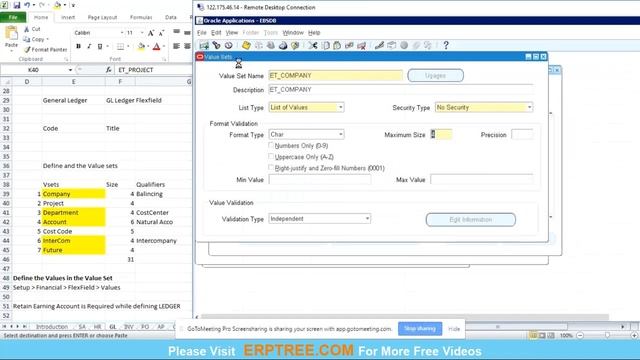
Task: Click the Undo arrow in Excel quick access
Action: (x=27, y=5)
